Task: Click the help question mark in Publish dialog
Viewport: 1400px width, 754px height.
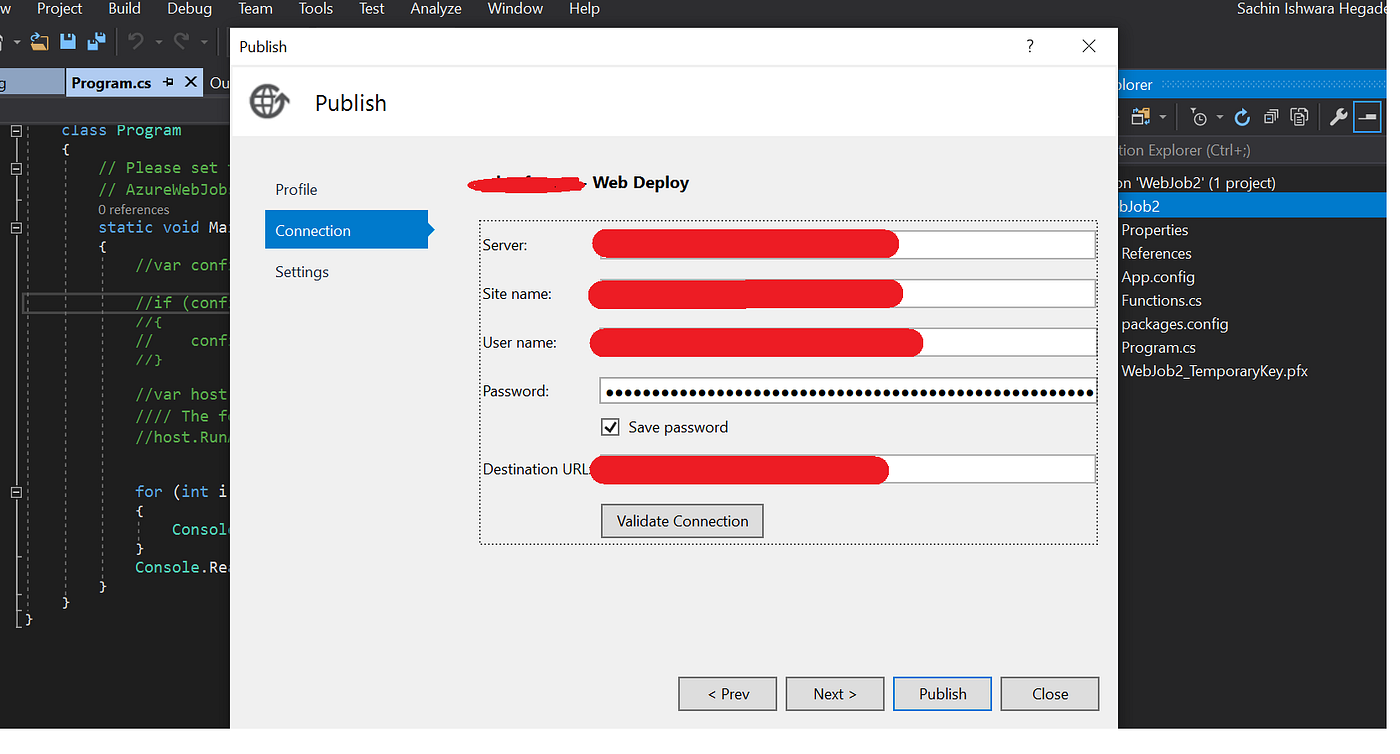Action: [1030, 46]
